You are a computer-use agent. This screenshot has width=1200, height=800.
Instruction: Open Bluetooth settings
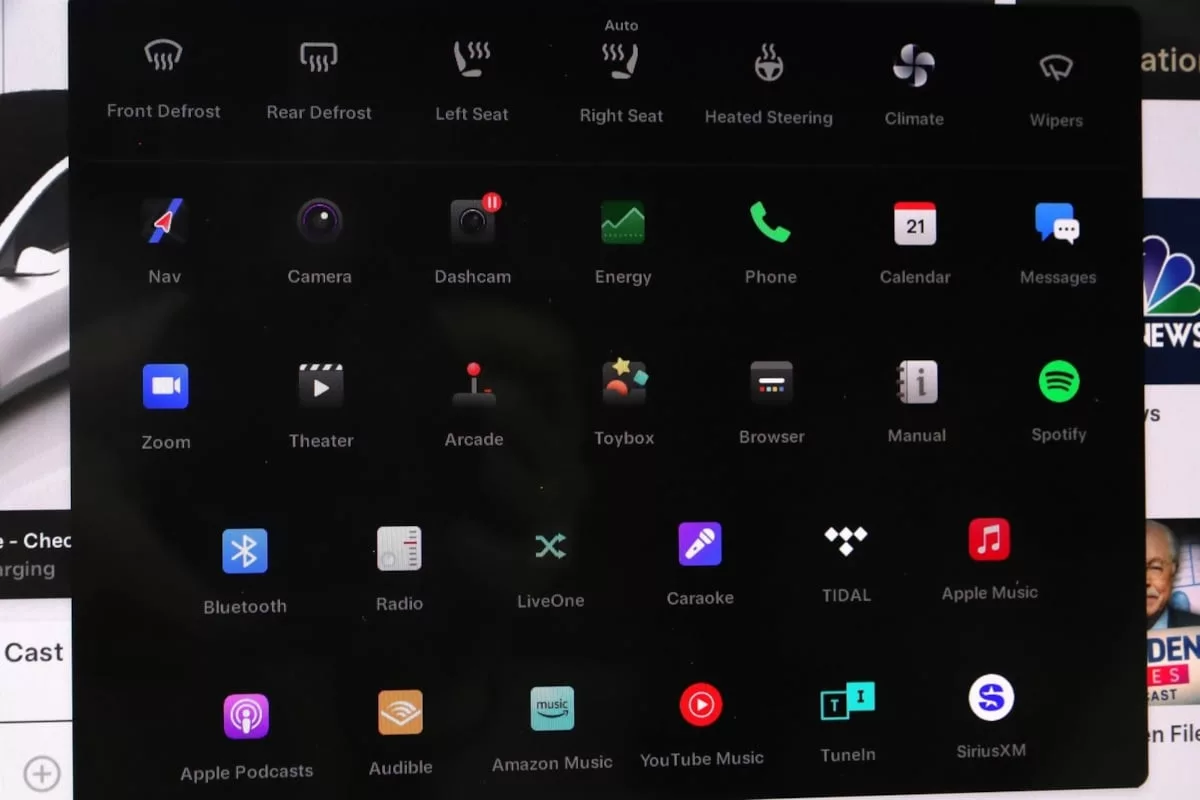pos(245,551)
